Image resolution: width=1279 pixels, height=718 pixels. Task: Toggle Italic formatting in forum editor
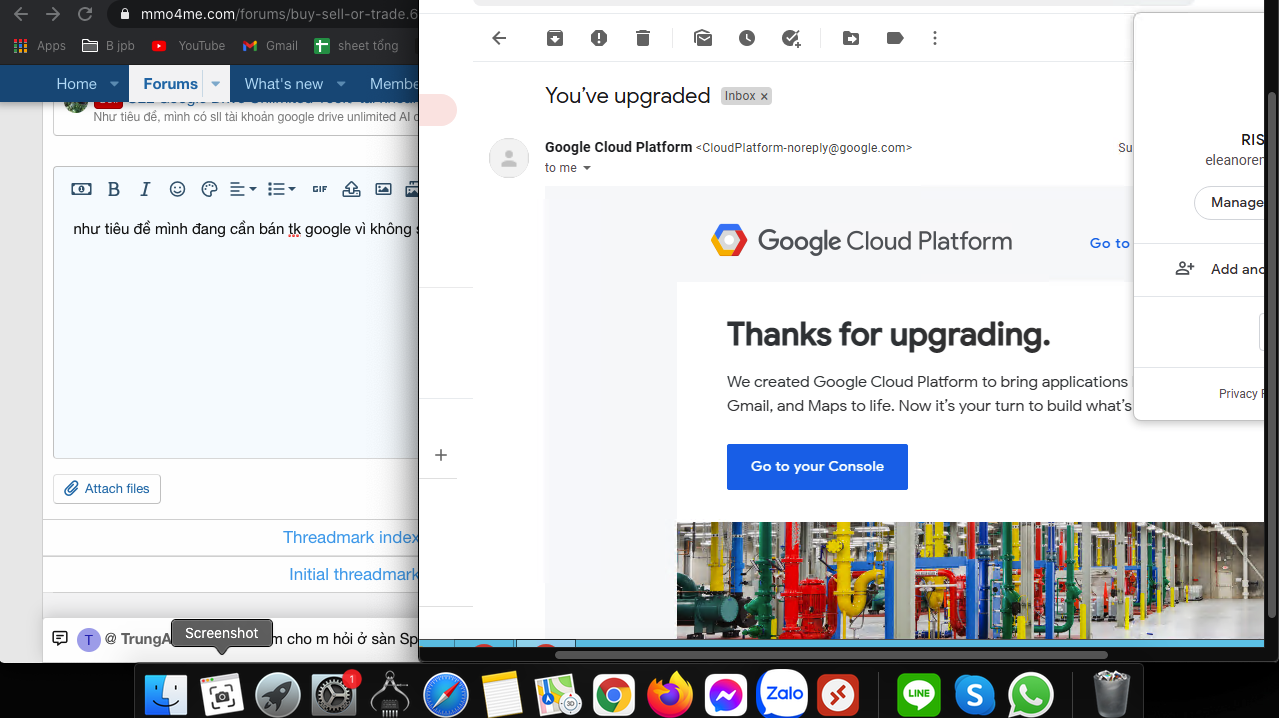[x=145, y=189]
